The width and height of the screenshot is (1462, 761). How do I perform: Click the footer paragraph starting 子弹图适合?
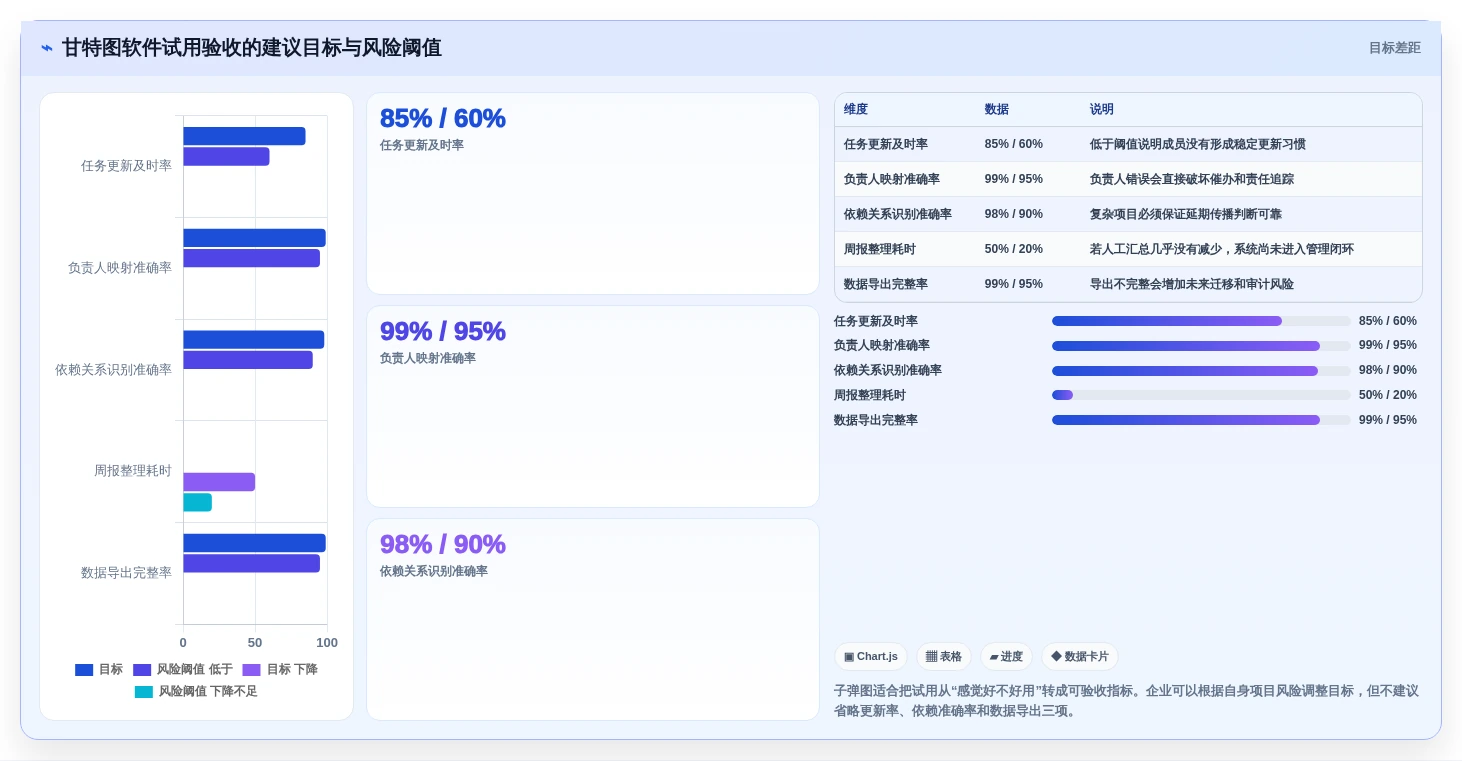1126,701
